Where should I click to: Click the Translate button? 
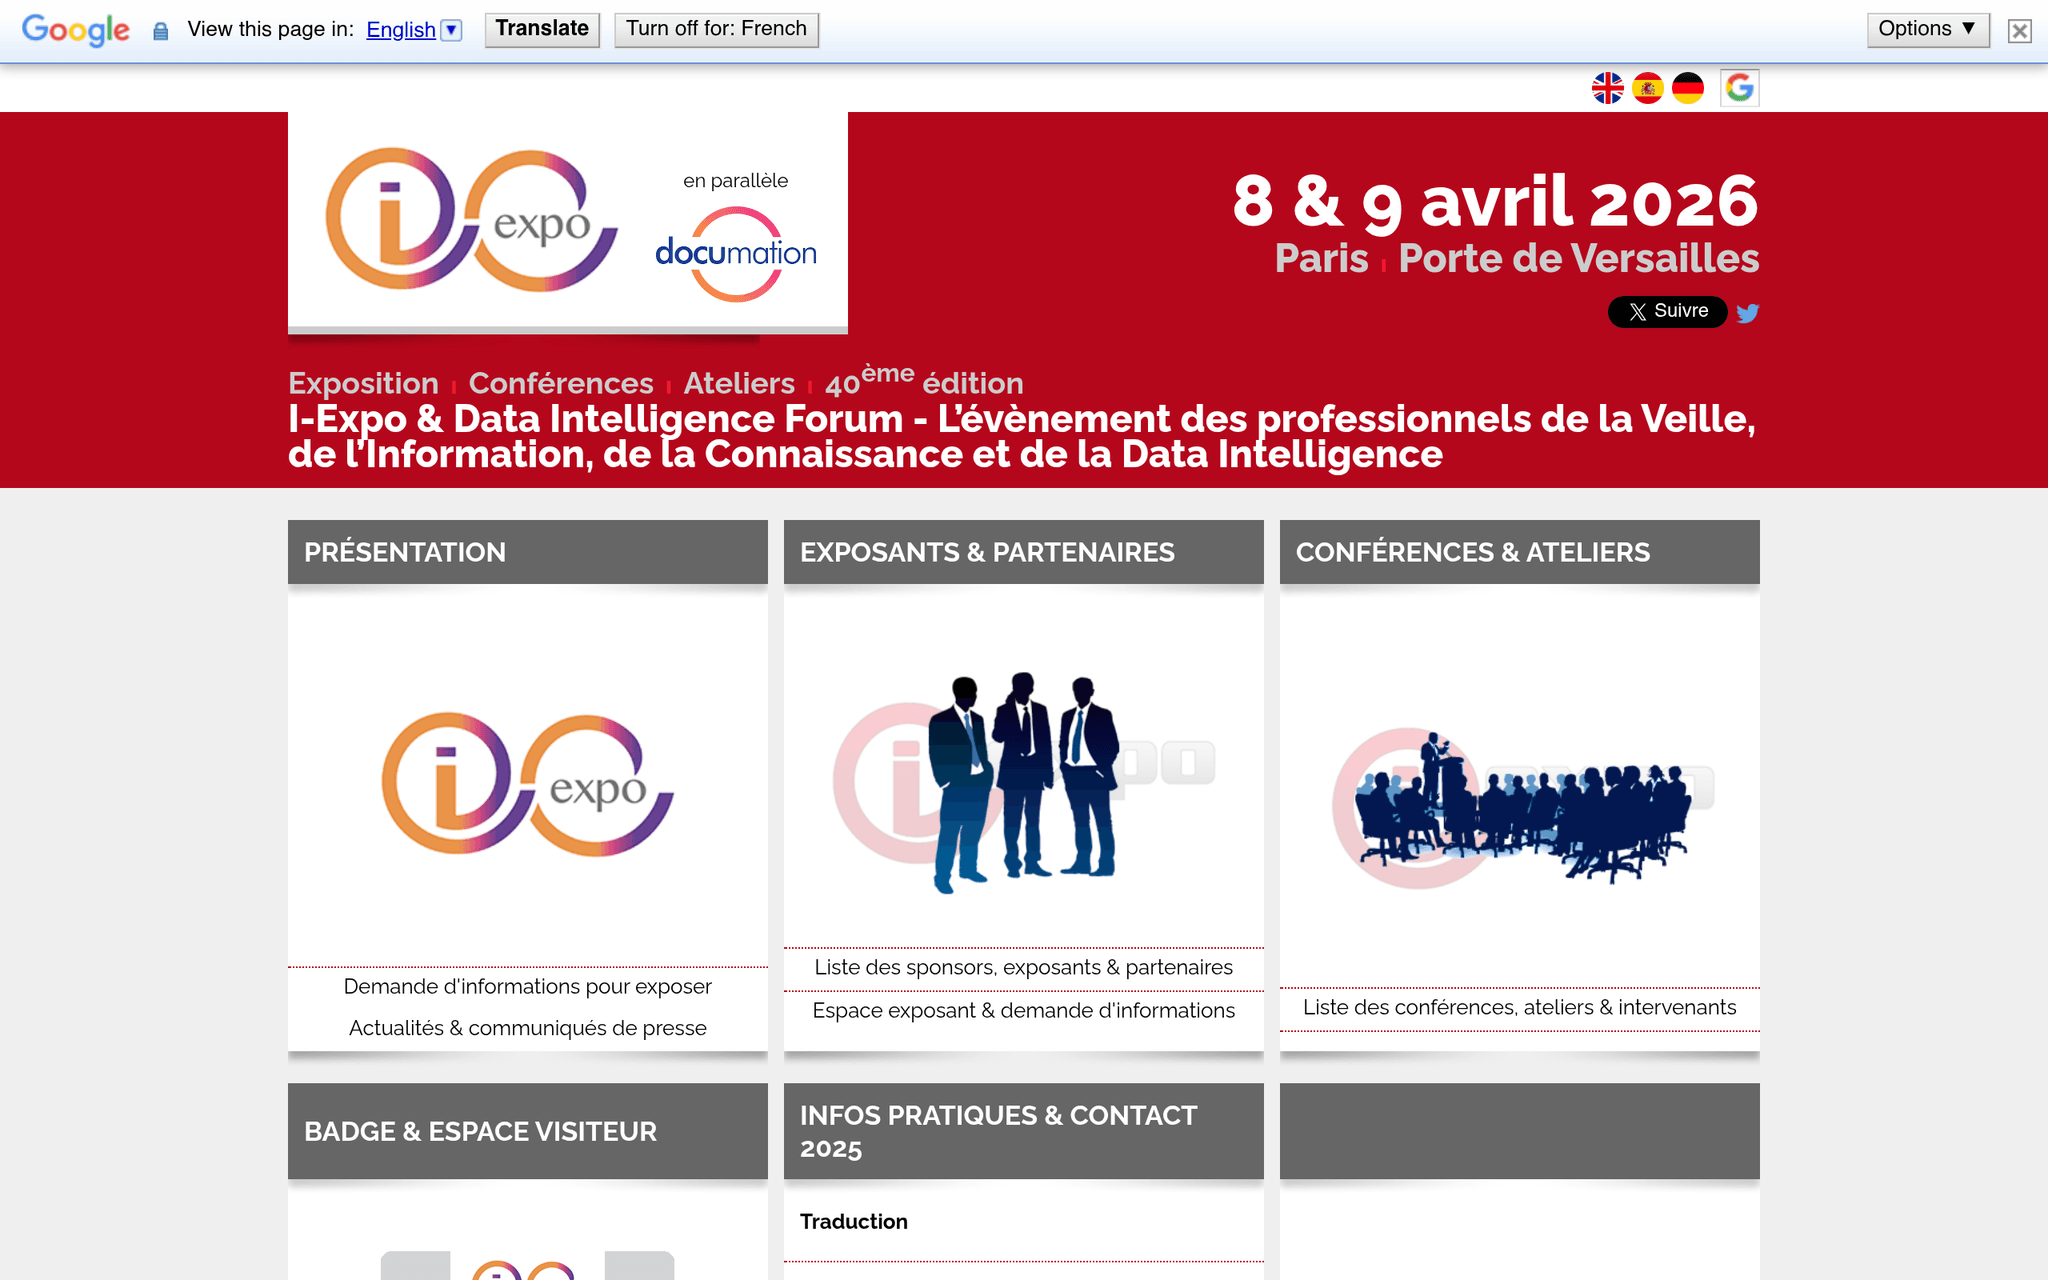coord(542,29)
